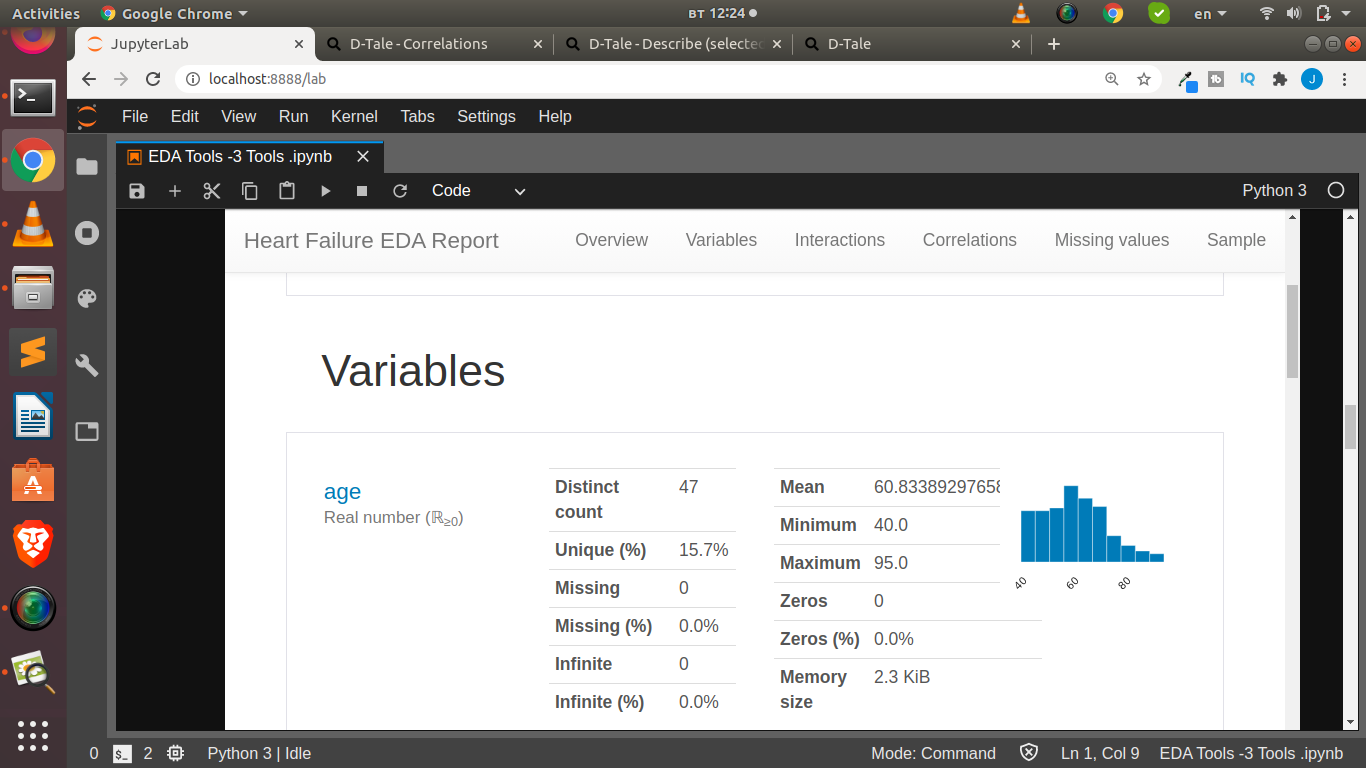Open the terminals indicator in the status bar
The width and height of the screenshot is (1366, 768).
click(121, 753)
